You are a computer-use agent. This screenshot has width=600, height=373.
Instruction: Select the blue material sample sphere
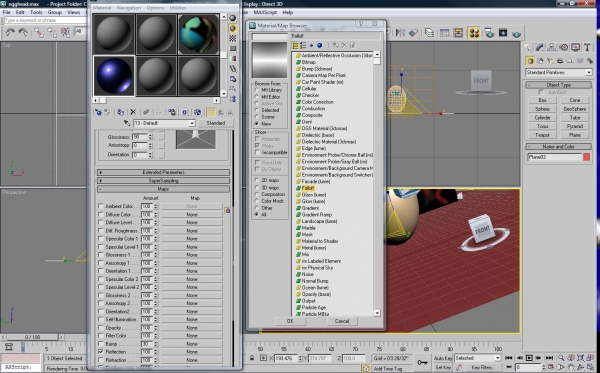click(114, 75)
